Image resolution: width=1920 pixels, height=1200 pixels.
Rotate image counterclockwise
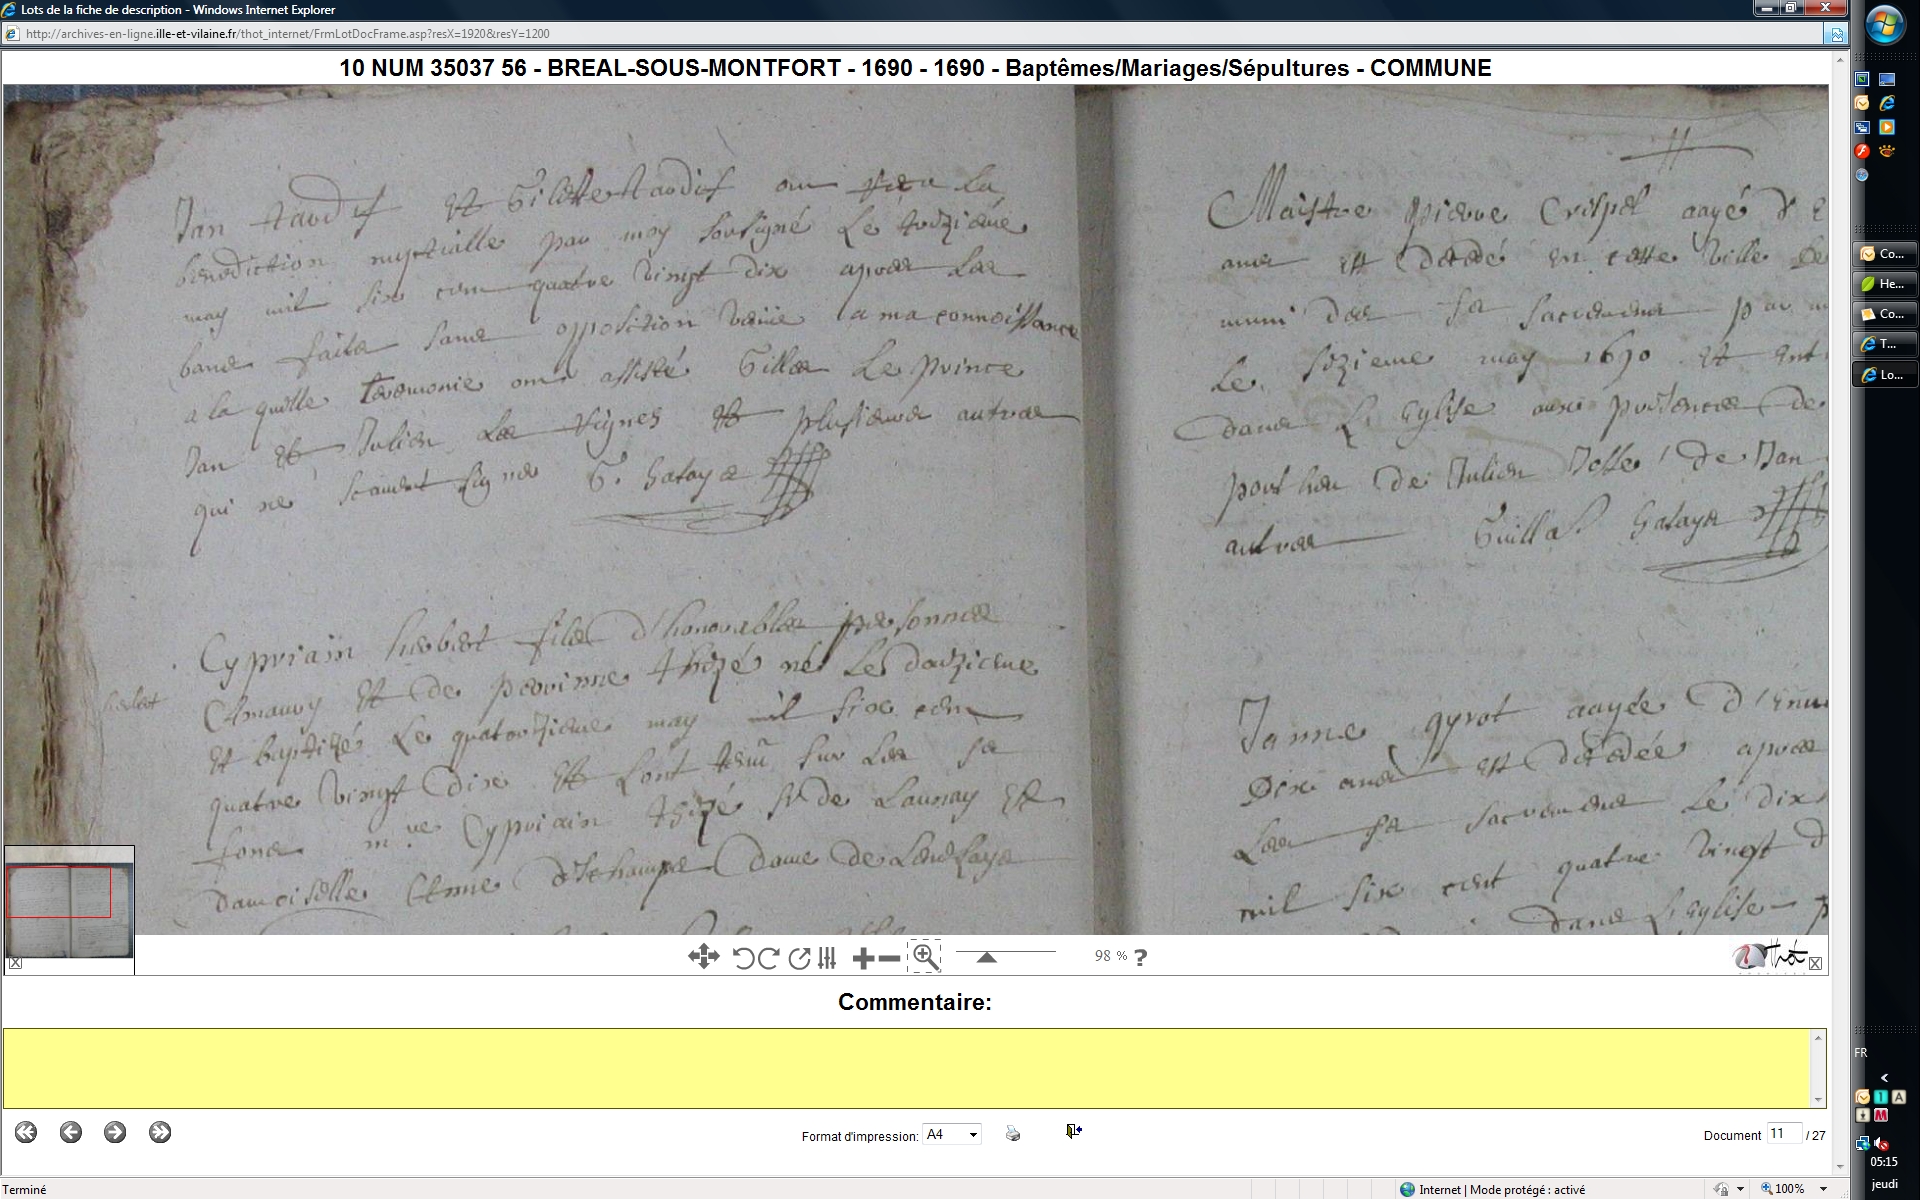click(743, 958)
